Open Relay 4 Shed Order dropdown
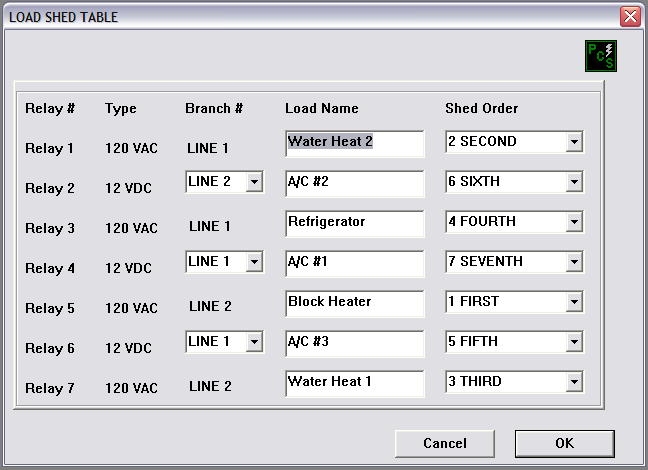The width and height of the screenshot is (648, 470). [574, 262]
